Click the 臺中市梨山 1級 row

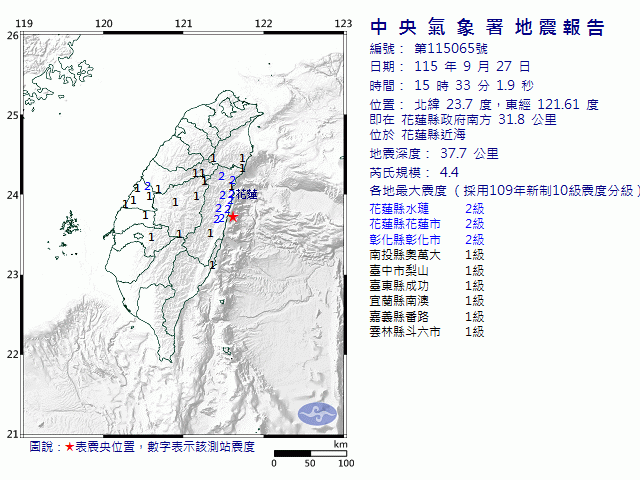point(427,271)
